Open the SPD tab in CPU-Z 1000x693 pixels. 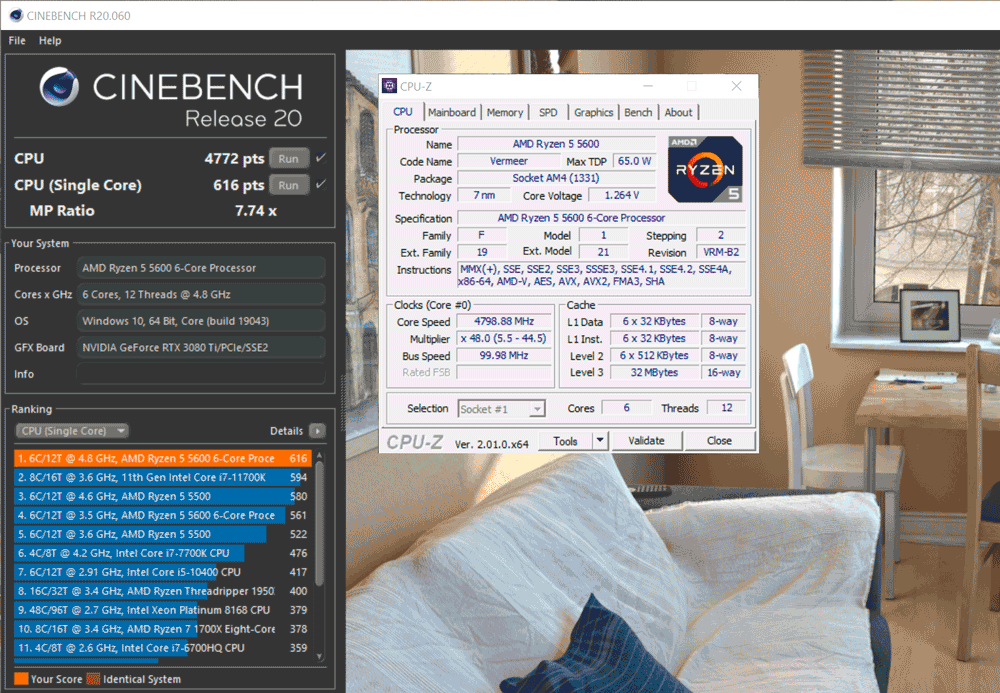pos(548,112)
